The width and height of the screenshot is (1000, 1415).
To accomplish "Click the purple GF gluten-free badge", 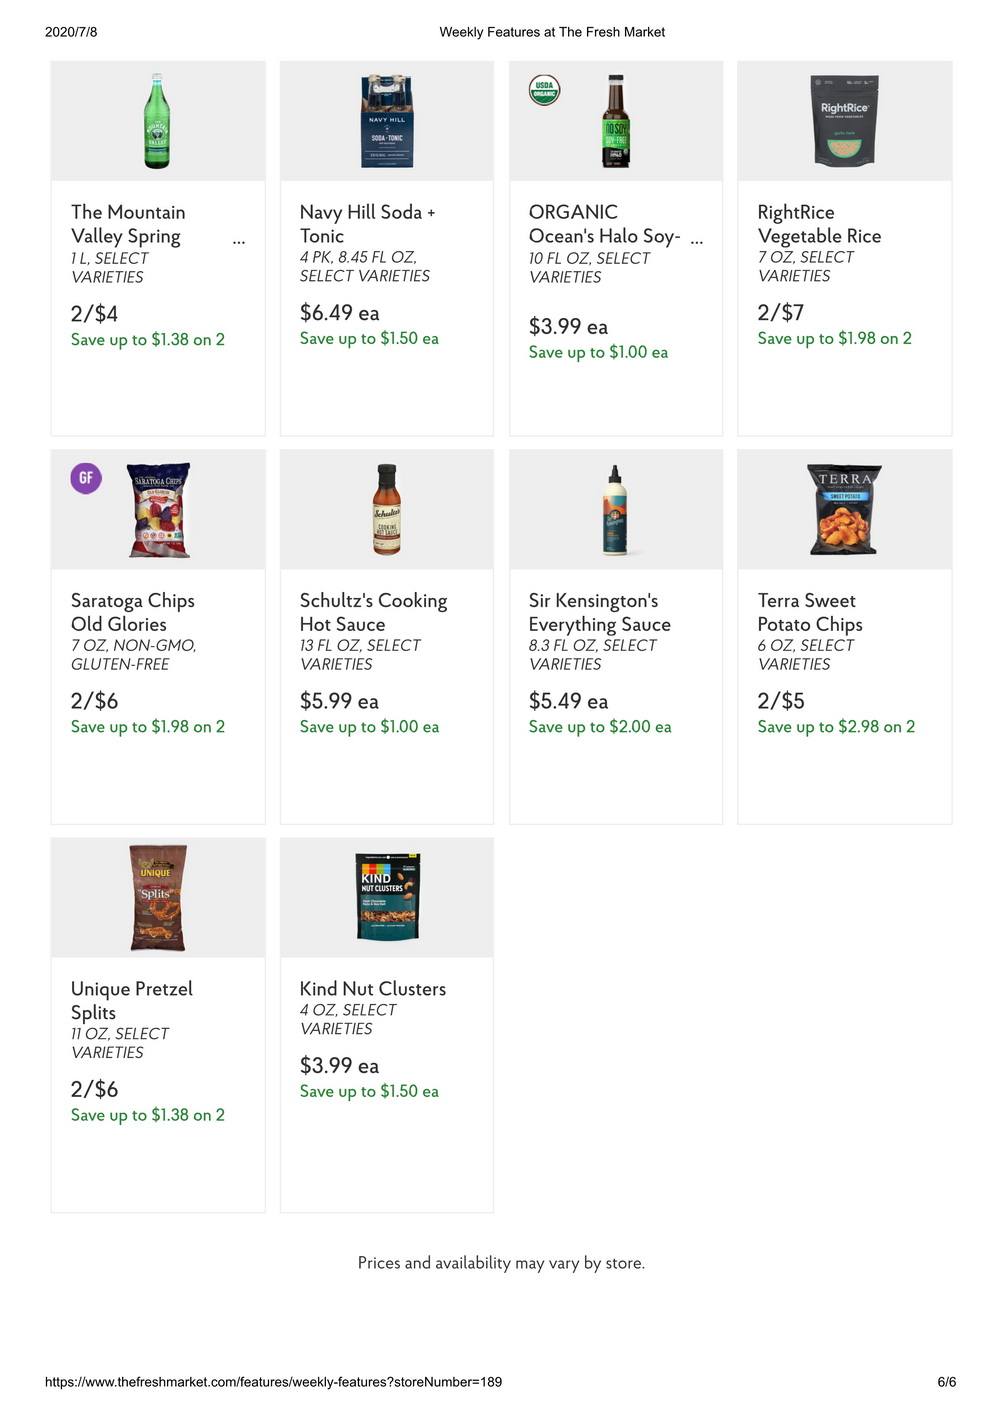I will (x=86, y=478).
